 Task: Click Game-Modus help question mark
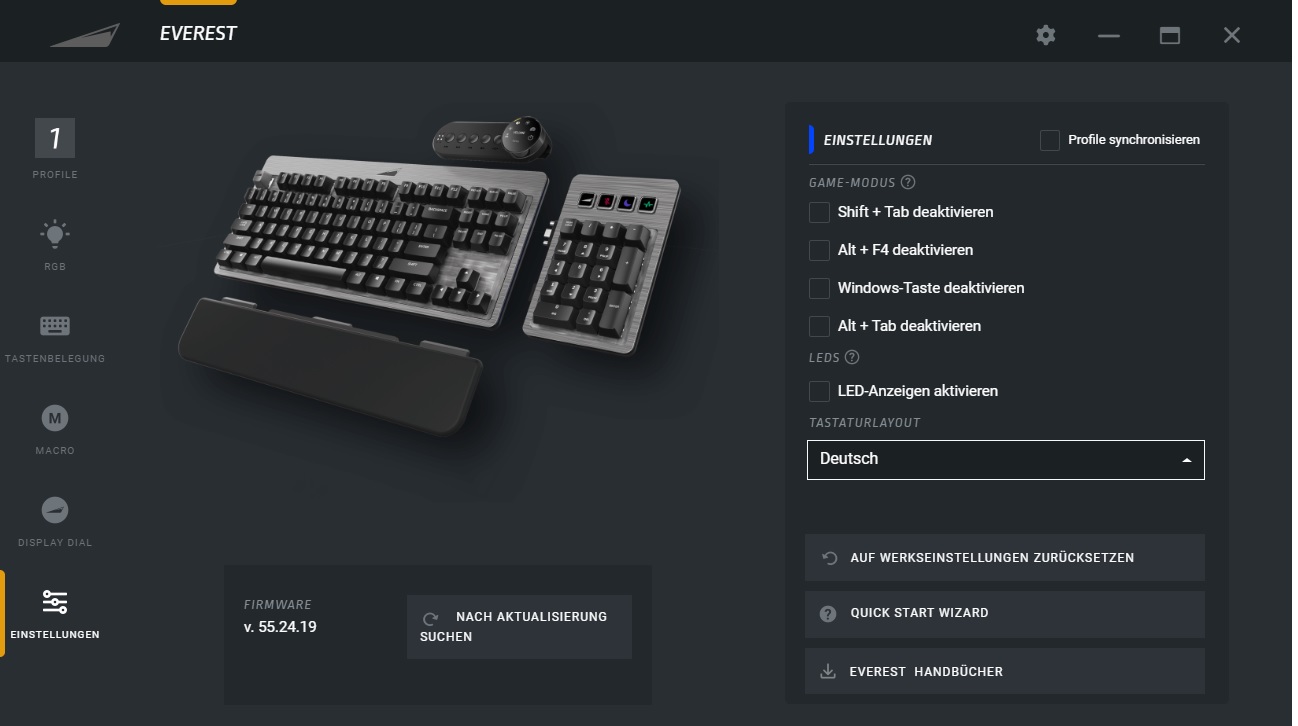coord(908,182)
